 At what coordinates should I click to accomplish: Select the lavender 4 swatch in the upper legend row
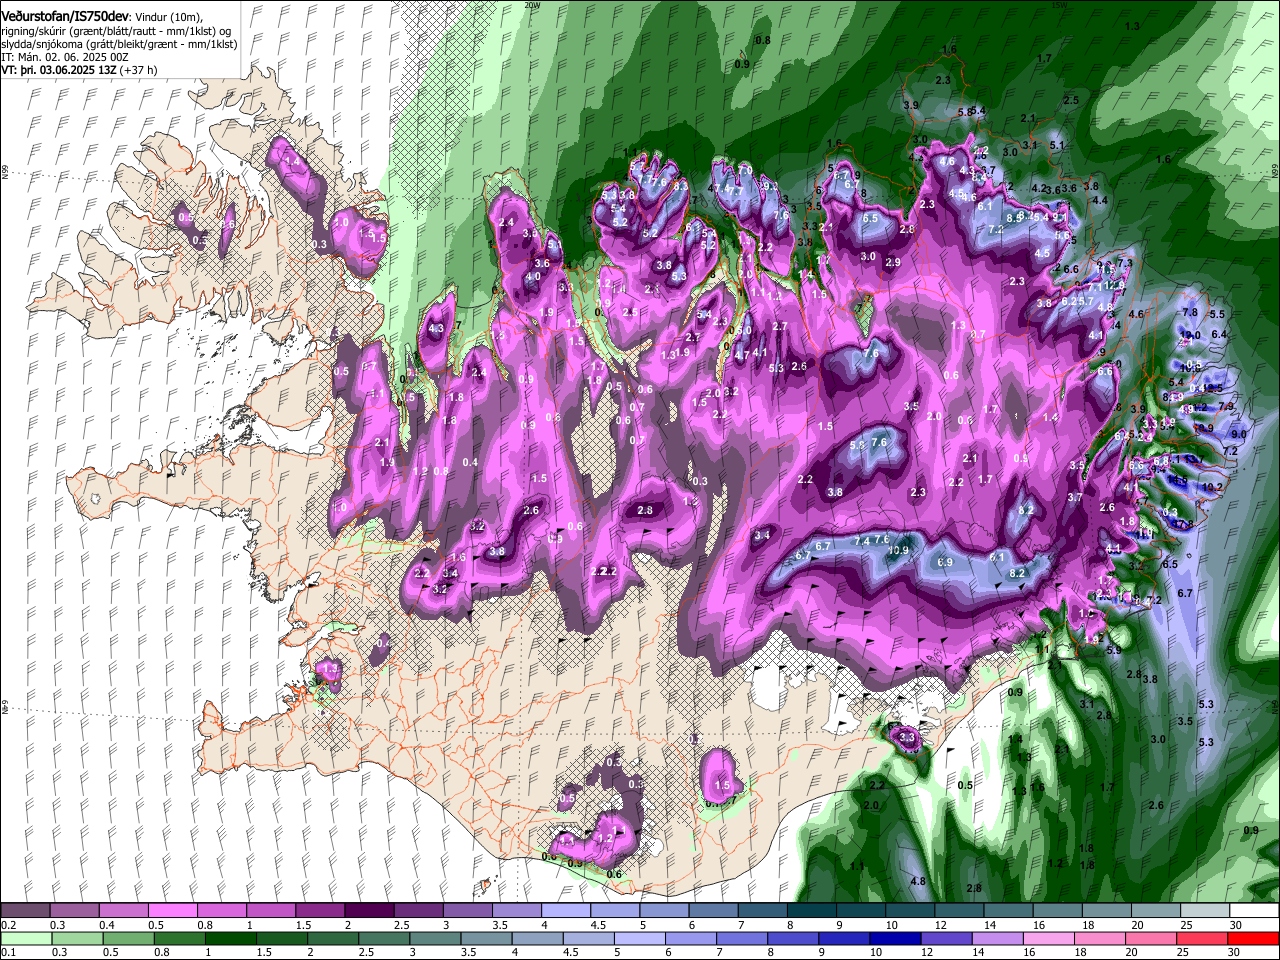(566, 910)
